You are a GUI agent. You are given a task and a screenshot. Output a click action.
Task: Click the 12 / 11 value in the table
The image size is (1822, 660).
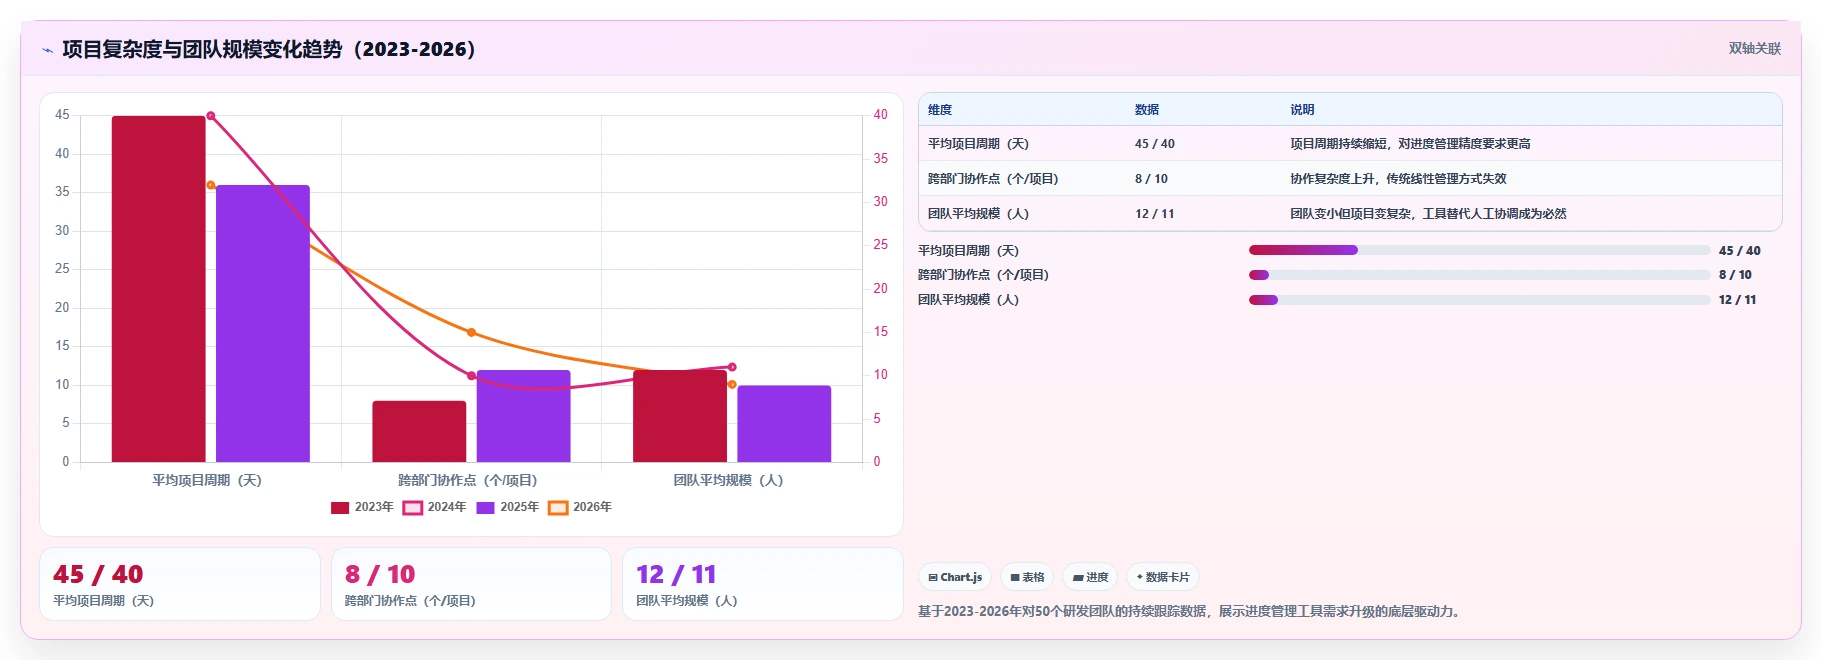[1155, 214]
